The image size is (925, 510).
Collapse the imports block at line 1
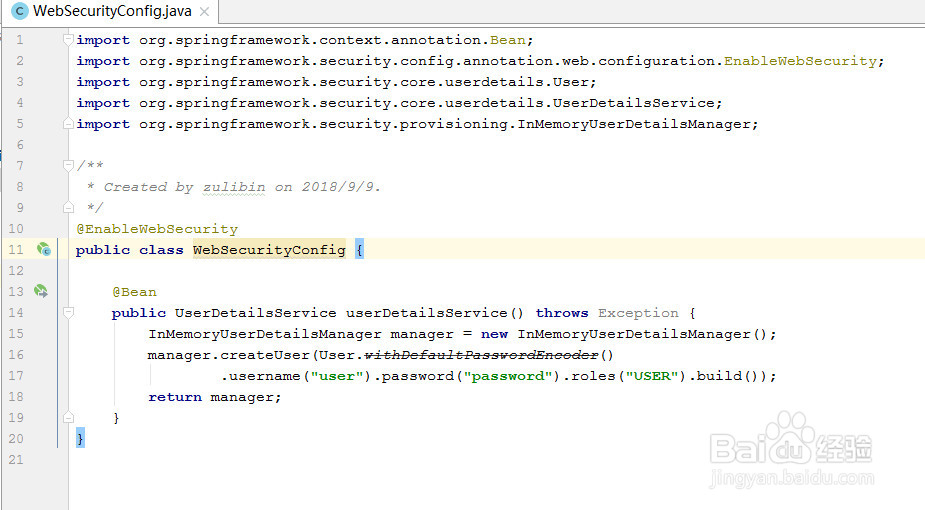tap(68, 40)
